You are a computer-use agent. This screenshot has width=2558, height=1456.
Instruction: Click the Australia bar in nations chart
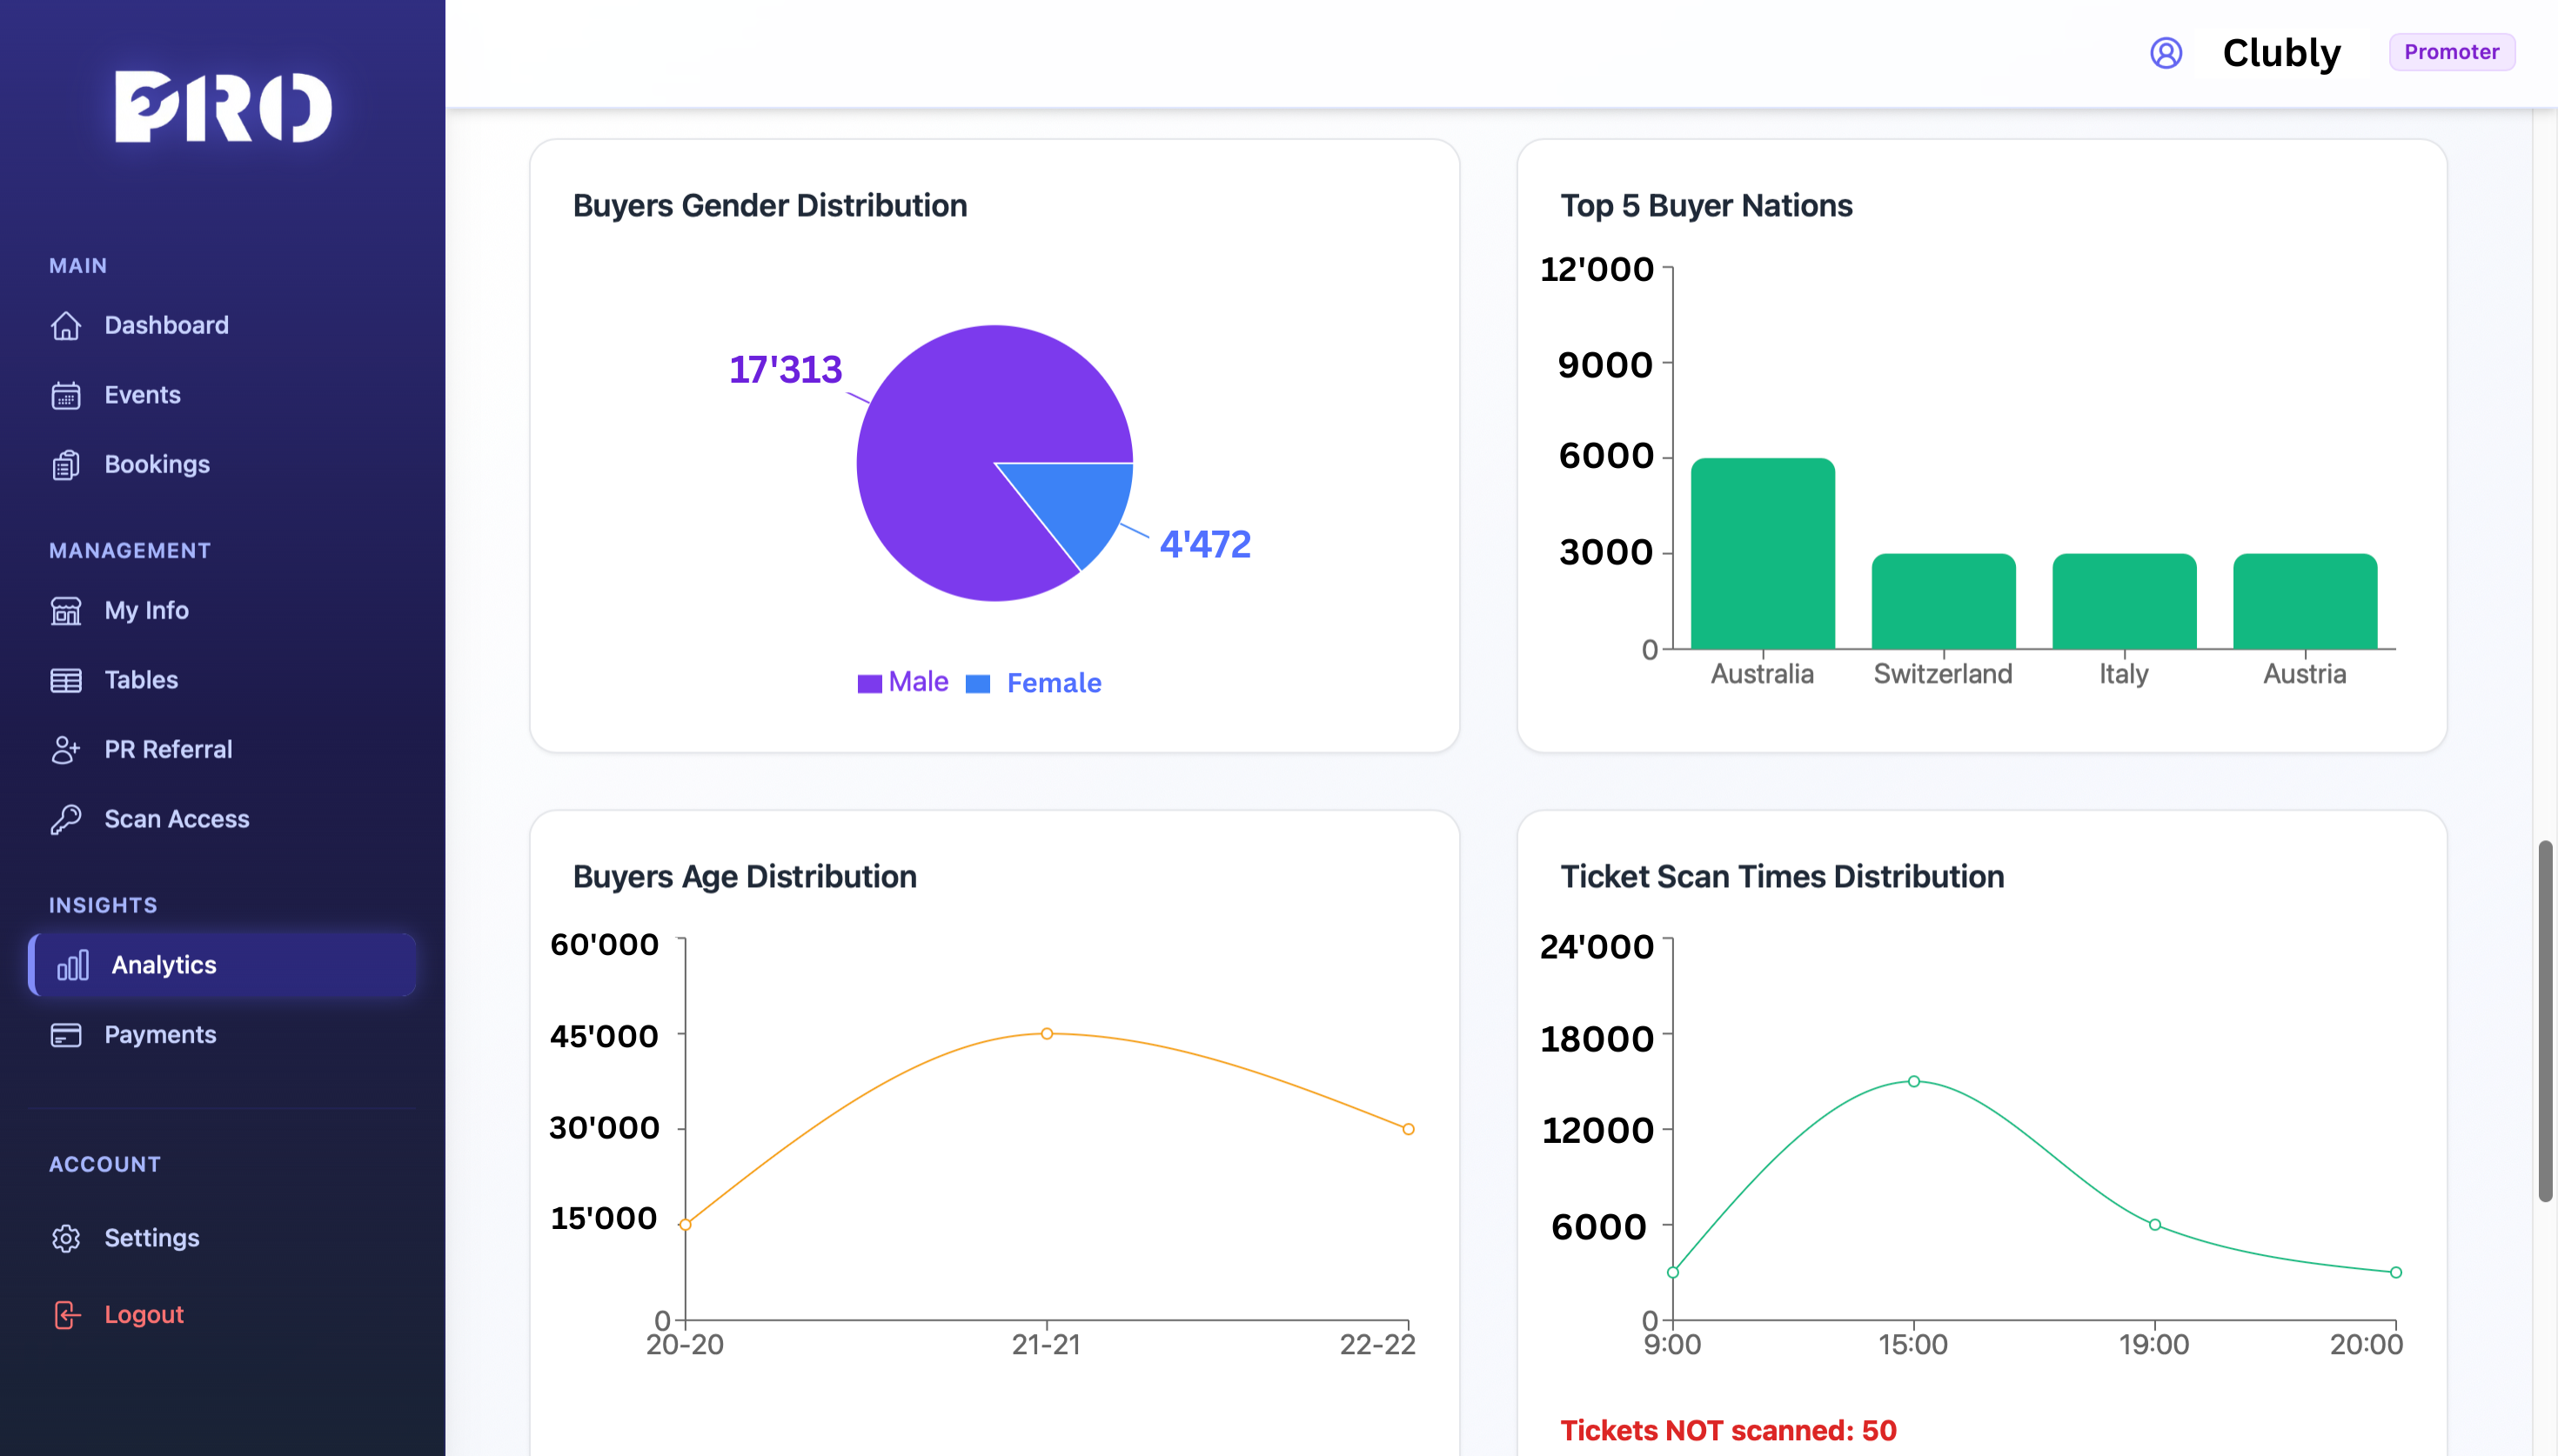click(1762, 554)
